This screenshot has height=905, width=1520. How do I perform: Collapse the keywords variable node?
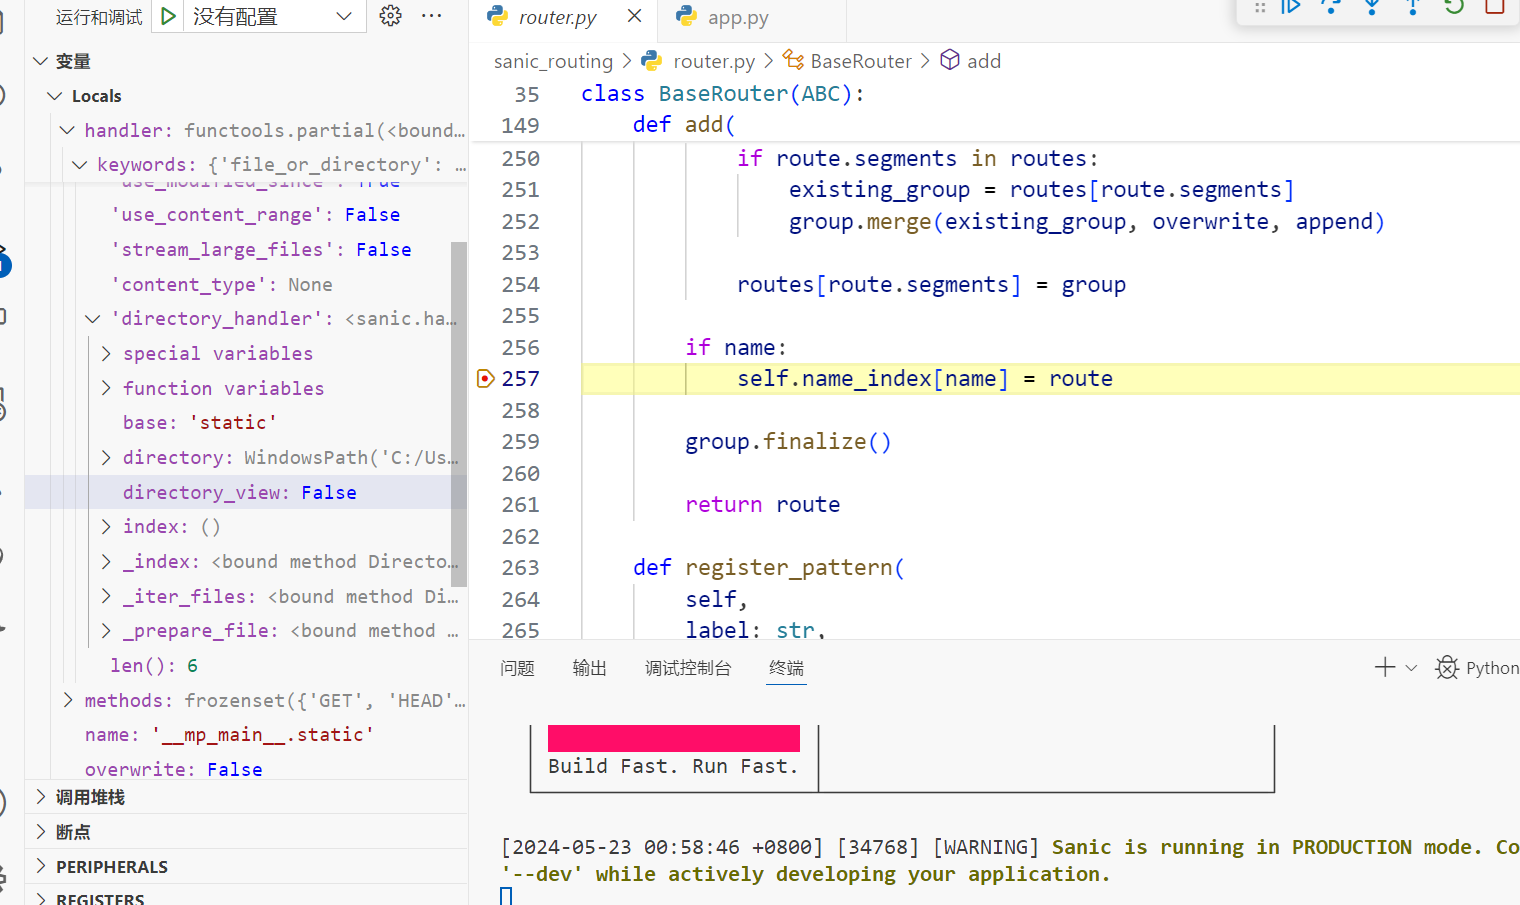pyautogui.click(x=80, y=164)
